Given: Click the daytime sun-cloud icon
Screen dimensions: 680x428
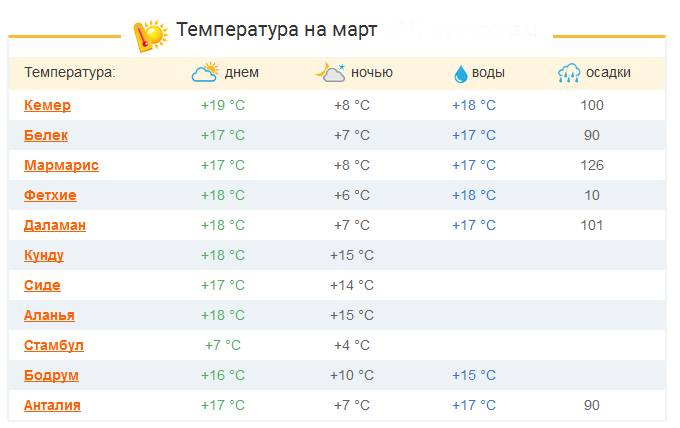Looking at the screenshot, I should tap(205, 72).
